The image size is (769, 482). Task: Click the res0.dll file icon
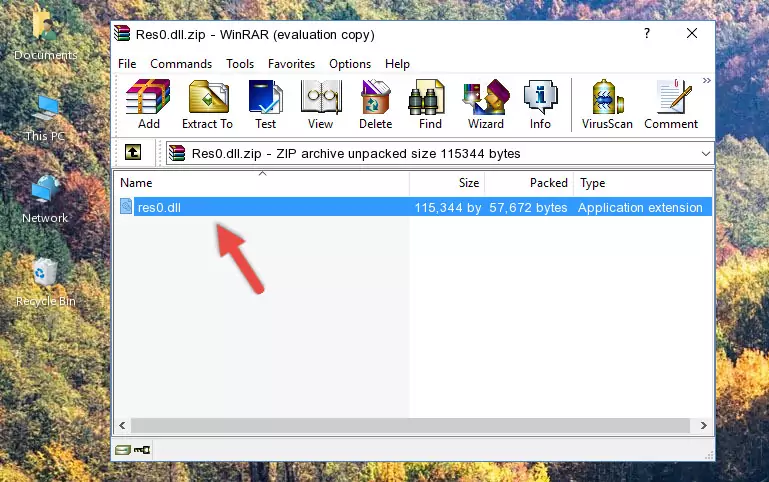(x=126, y=206)
